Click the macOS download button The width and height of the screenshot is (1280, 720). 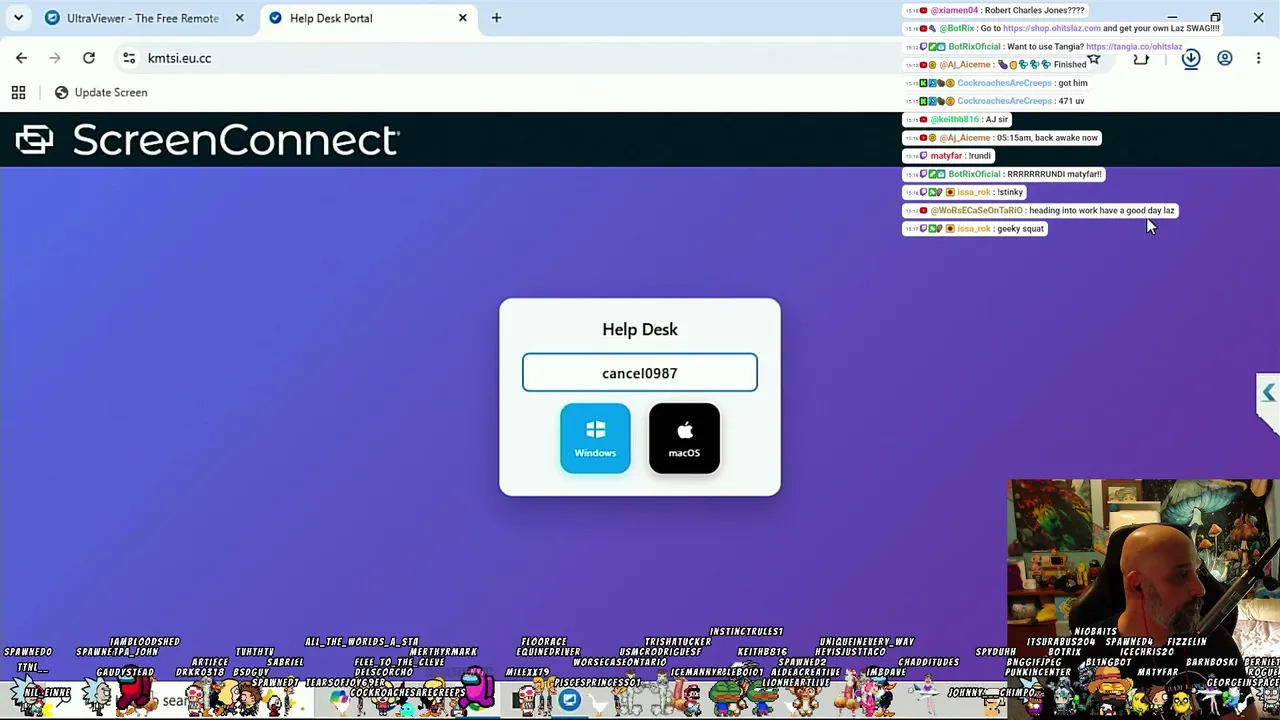coord(684,438)
